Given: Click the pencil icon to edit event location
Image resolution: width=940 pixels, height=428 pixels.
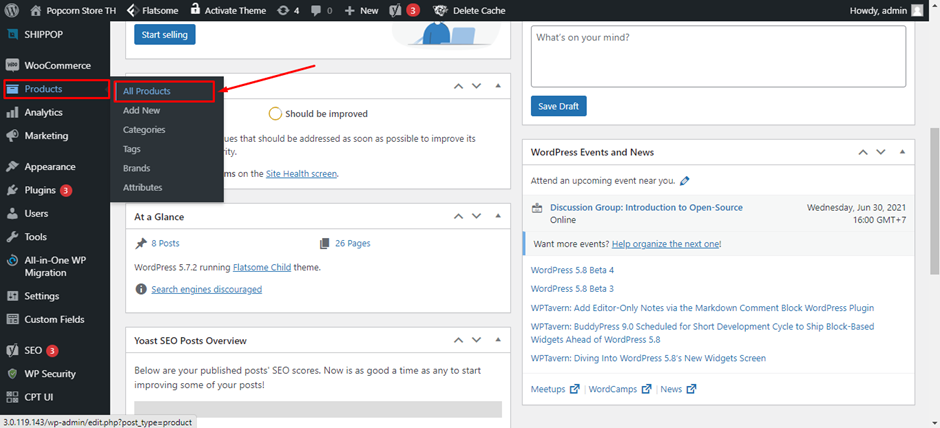Looking at the screenshot, I should point(685,180).
